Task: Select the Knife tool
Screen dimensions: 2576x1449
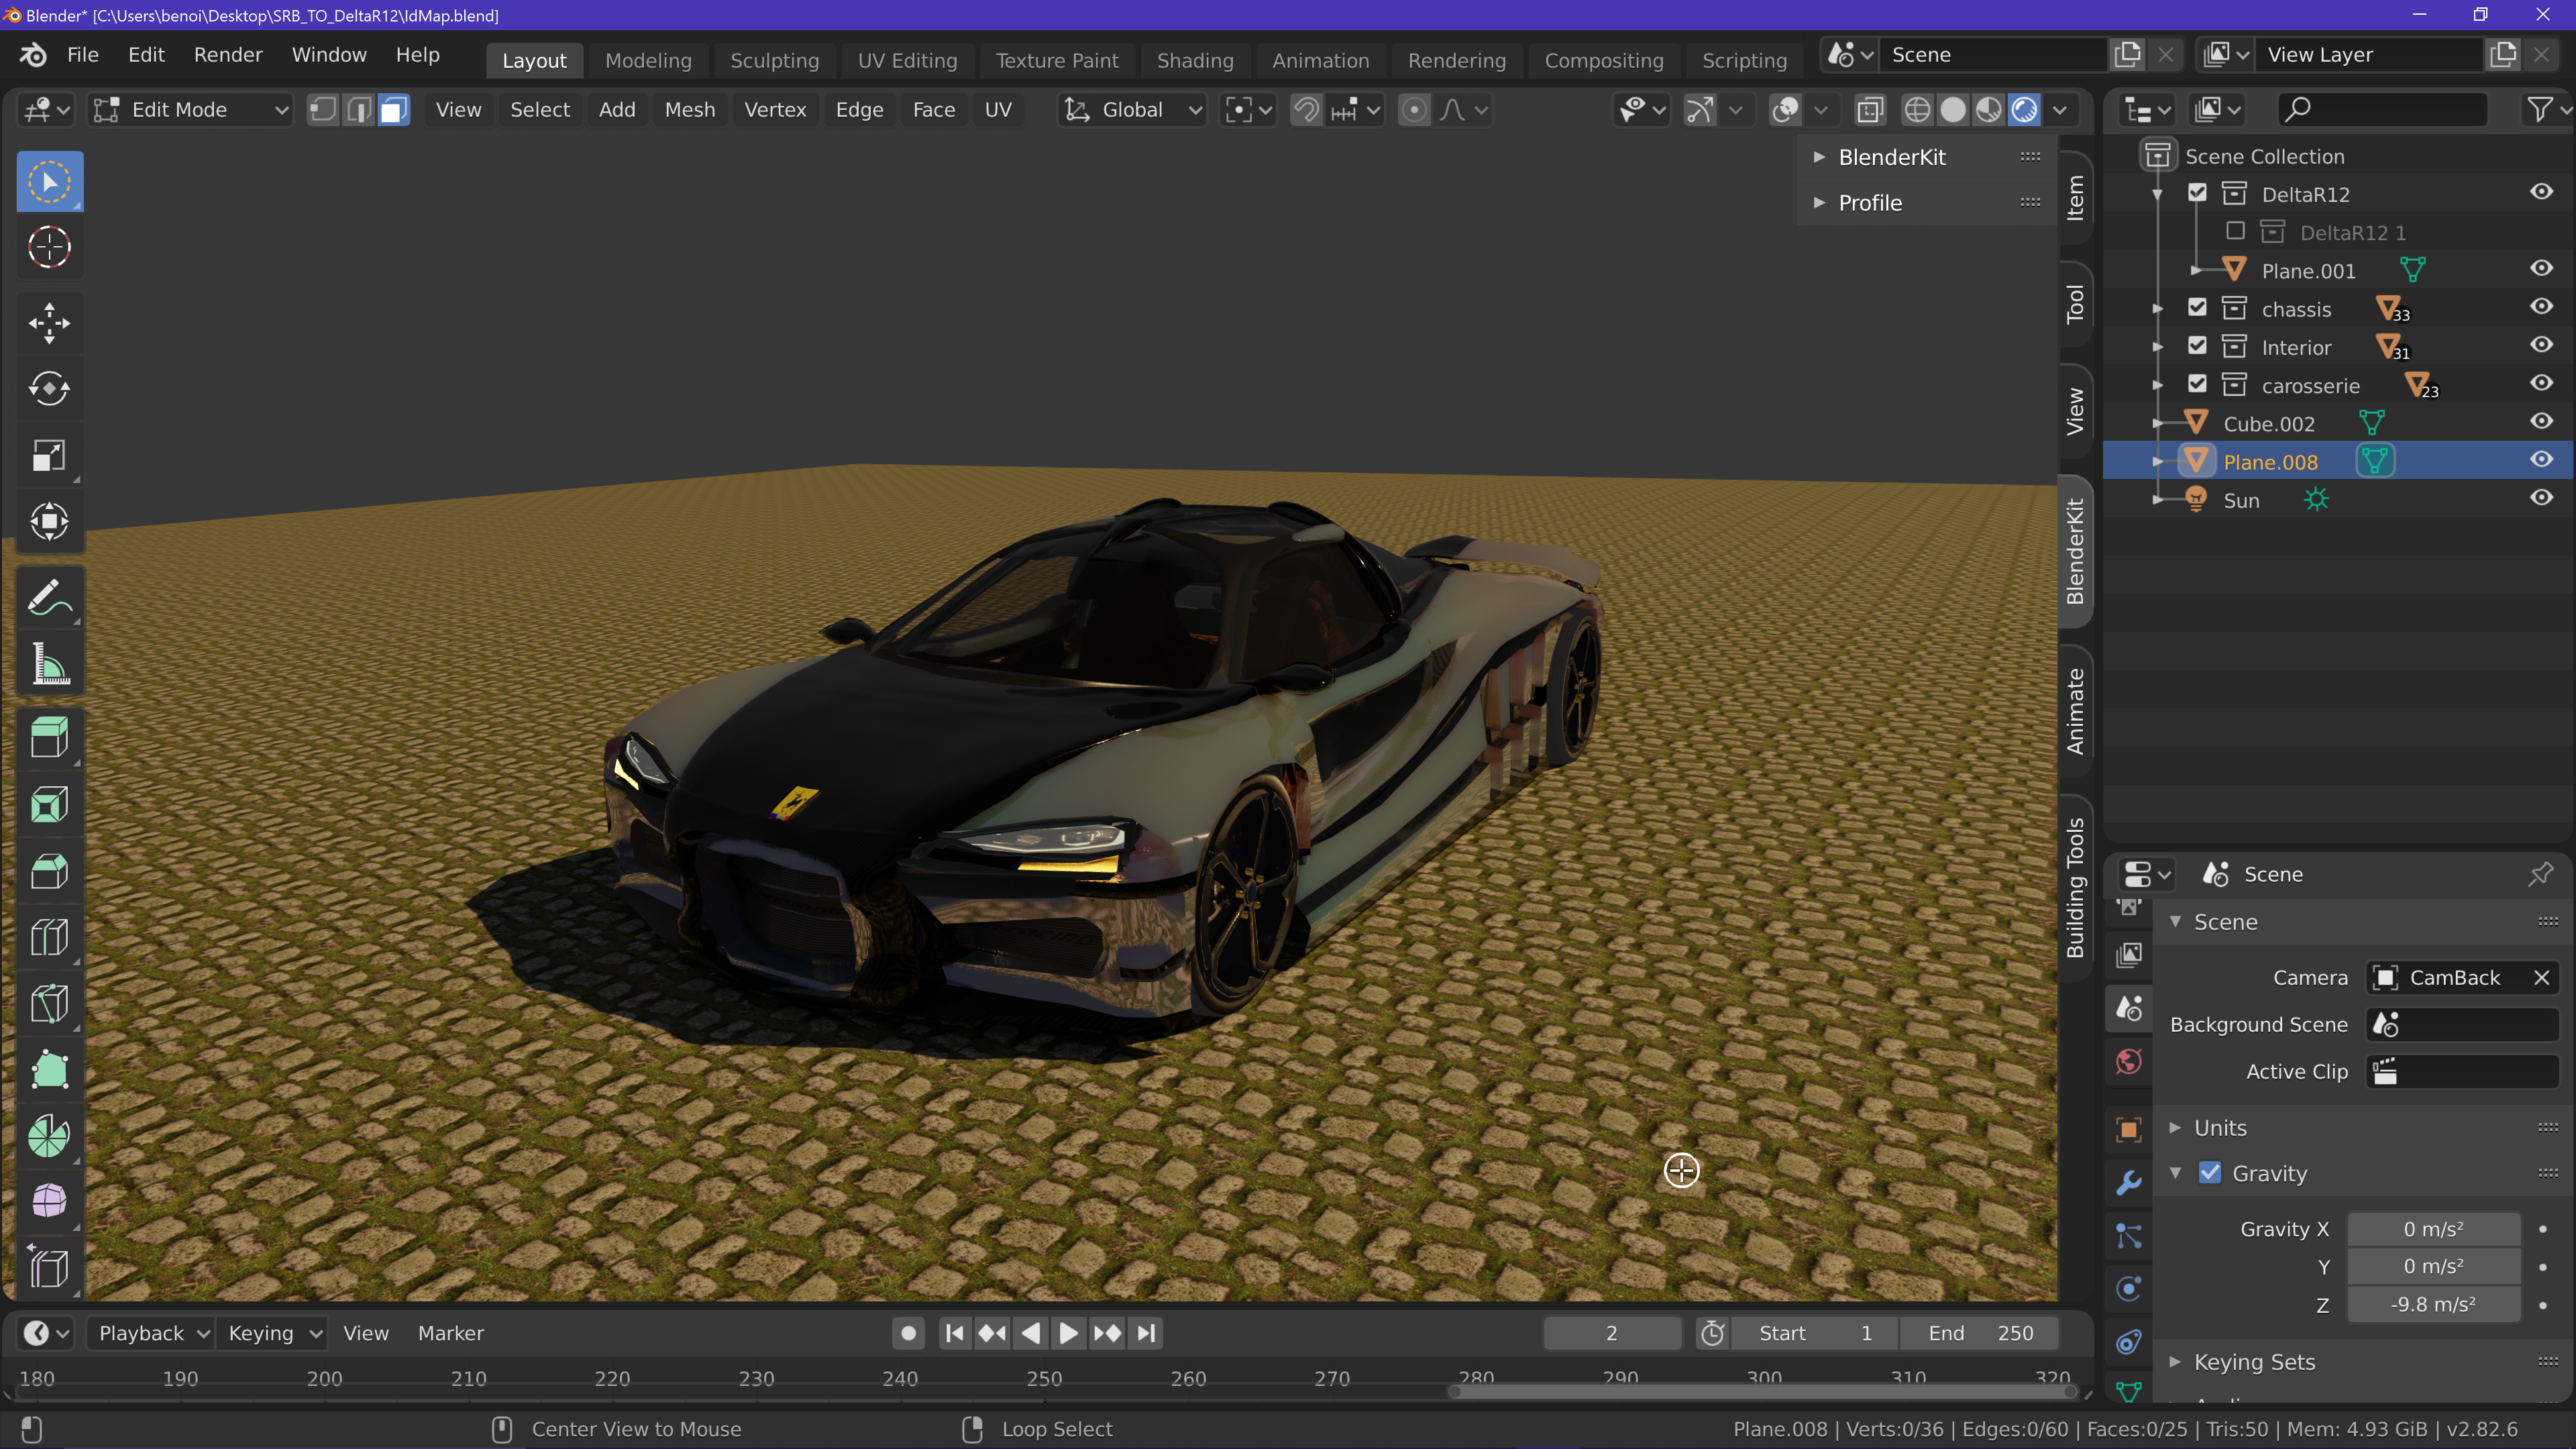Action: point(49,1004)
